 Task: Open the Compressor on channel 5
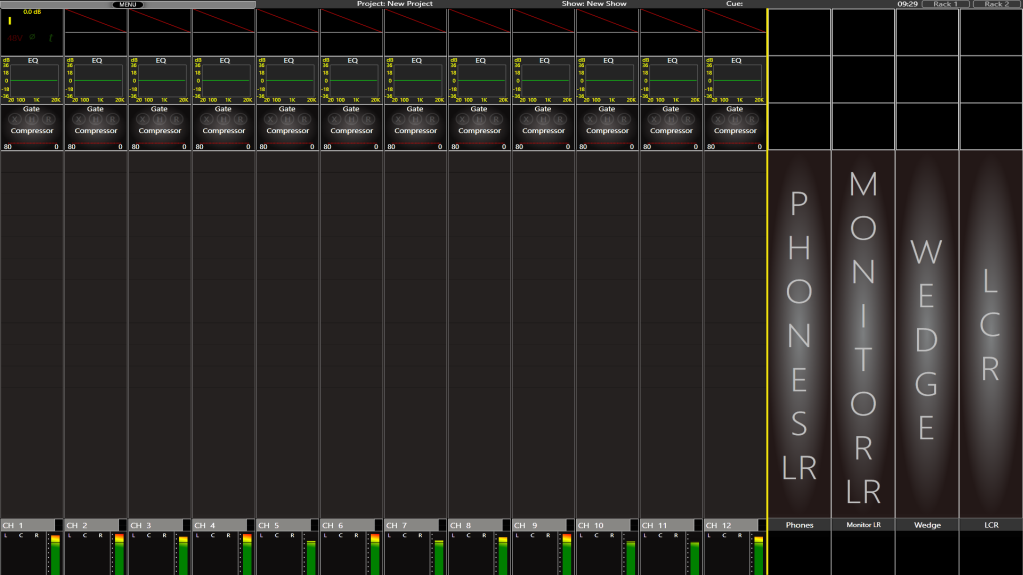288,131
